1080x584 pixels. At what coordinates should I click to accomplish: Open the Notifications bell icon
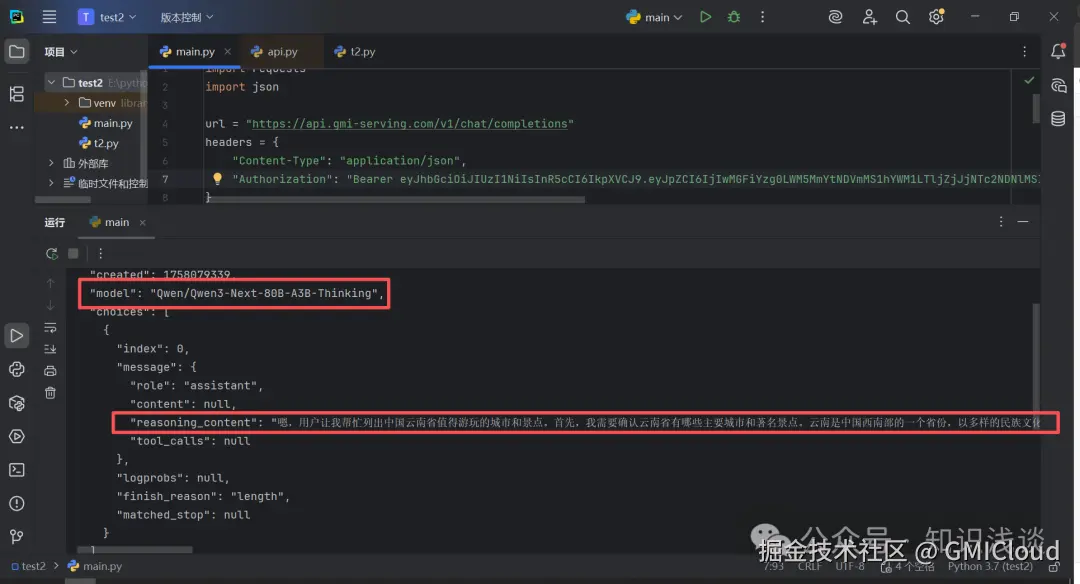(x=1058, y=51)
